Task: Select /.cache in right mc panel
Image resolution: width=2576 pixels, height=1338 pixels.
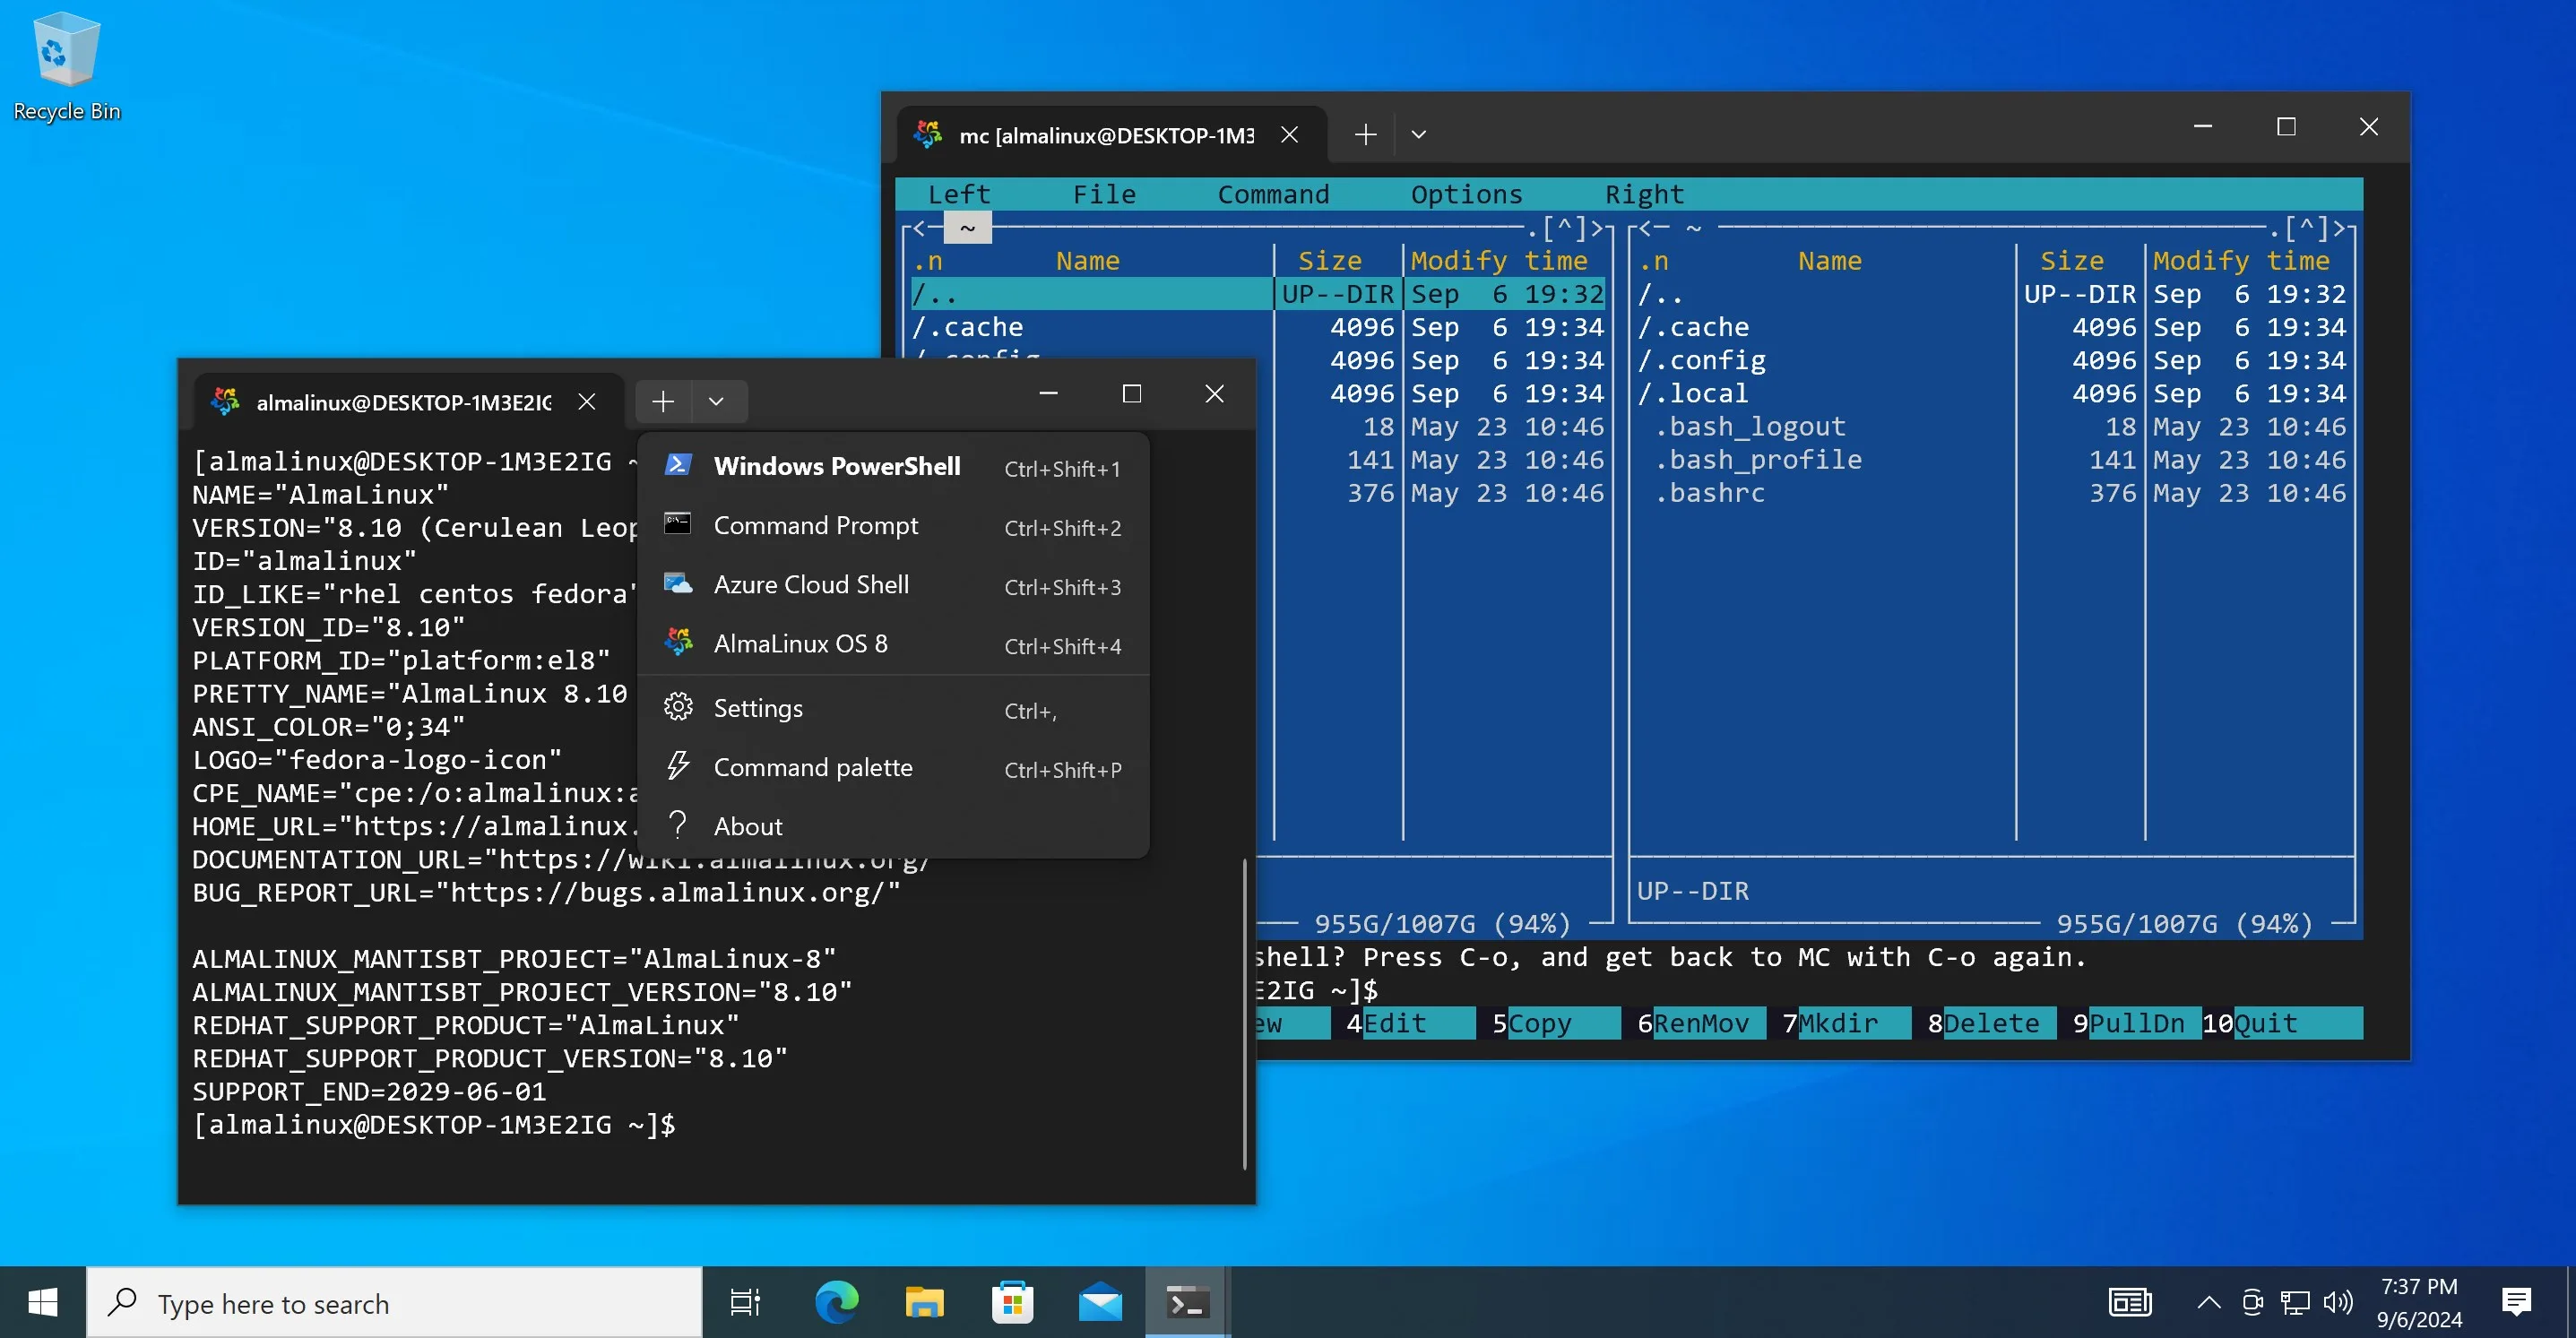Action: pyautogui.click(x=1992, y=327)
